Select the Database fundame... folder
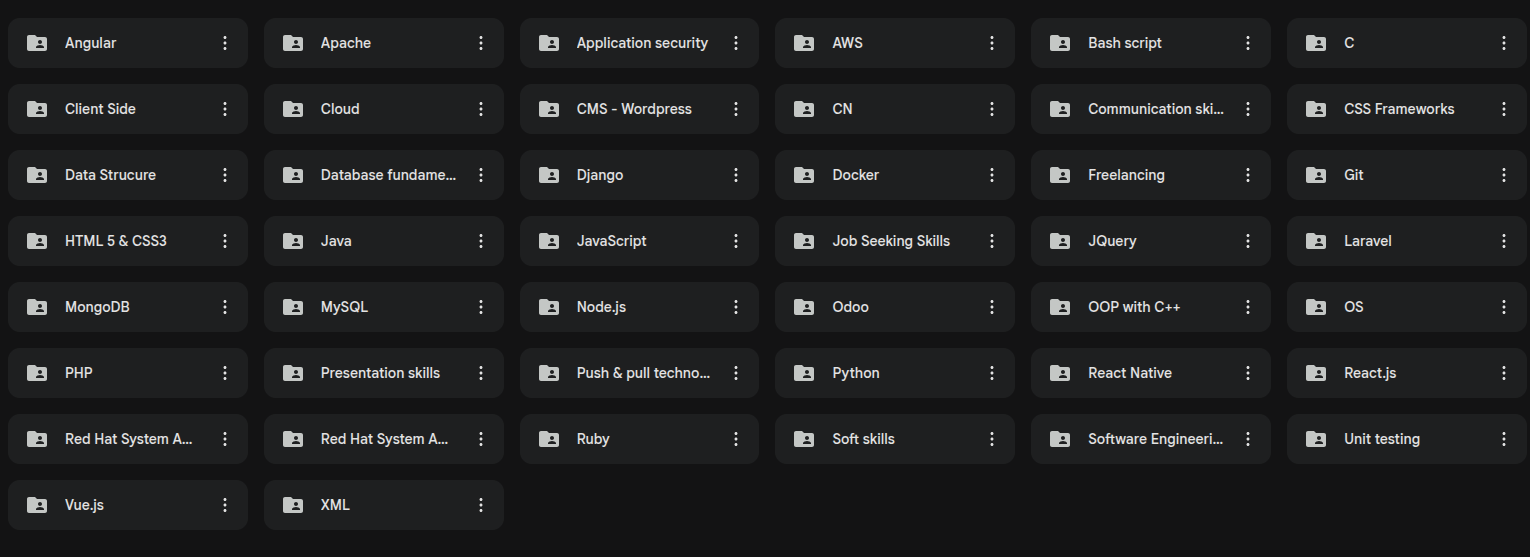Screen dimensions: 1530x557 pos(384,175)
